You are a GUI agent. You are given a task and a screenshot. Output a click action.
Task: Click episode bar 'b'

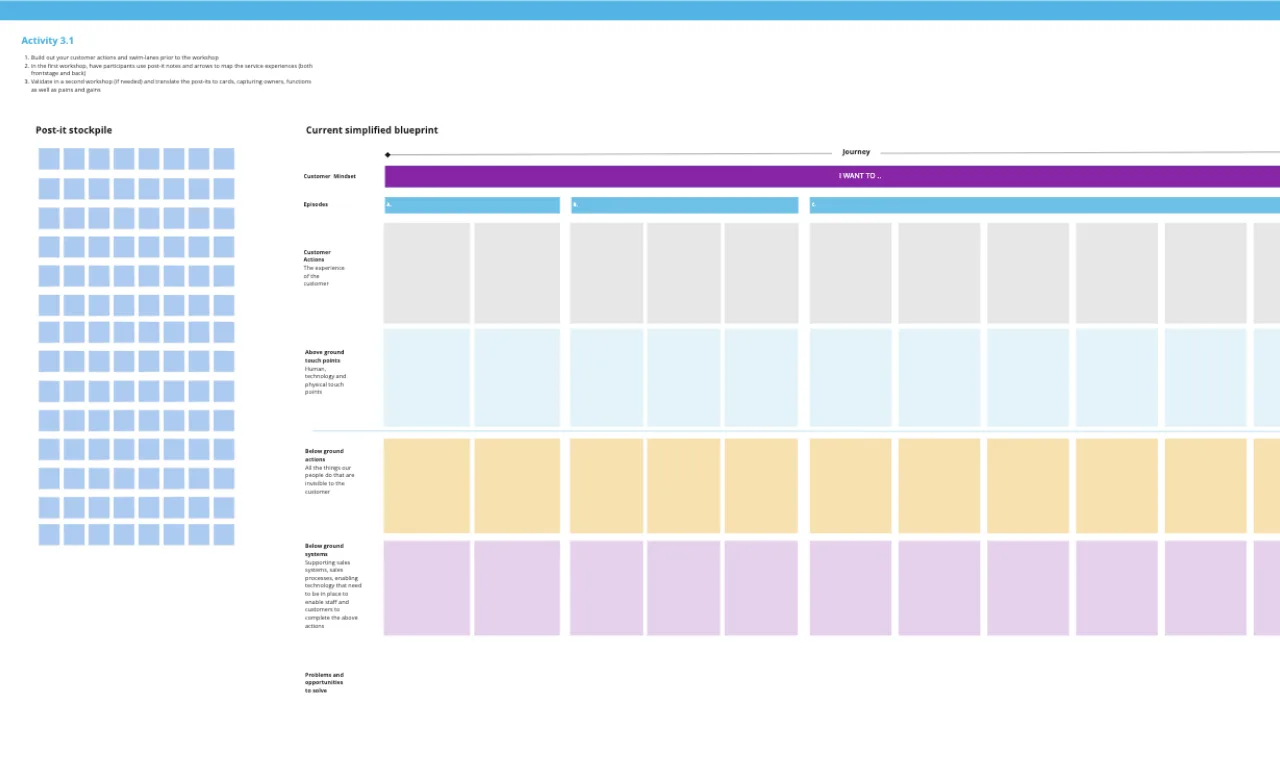point(684,205)
